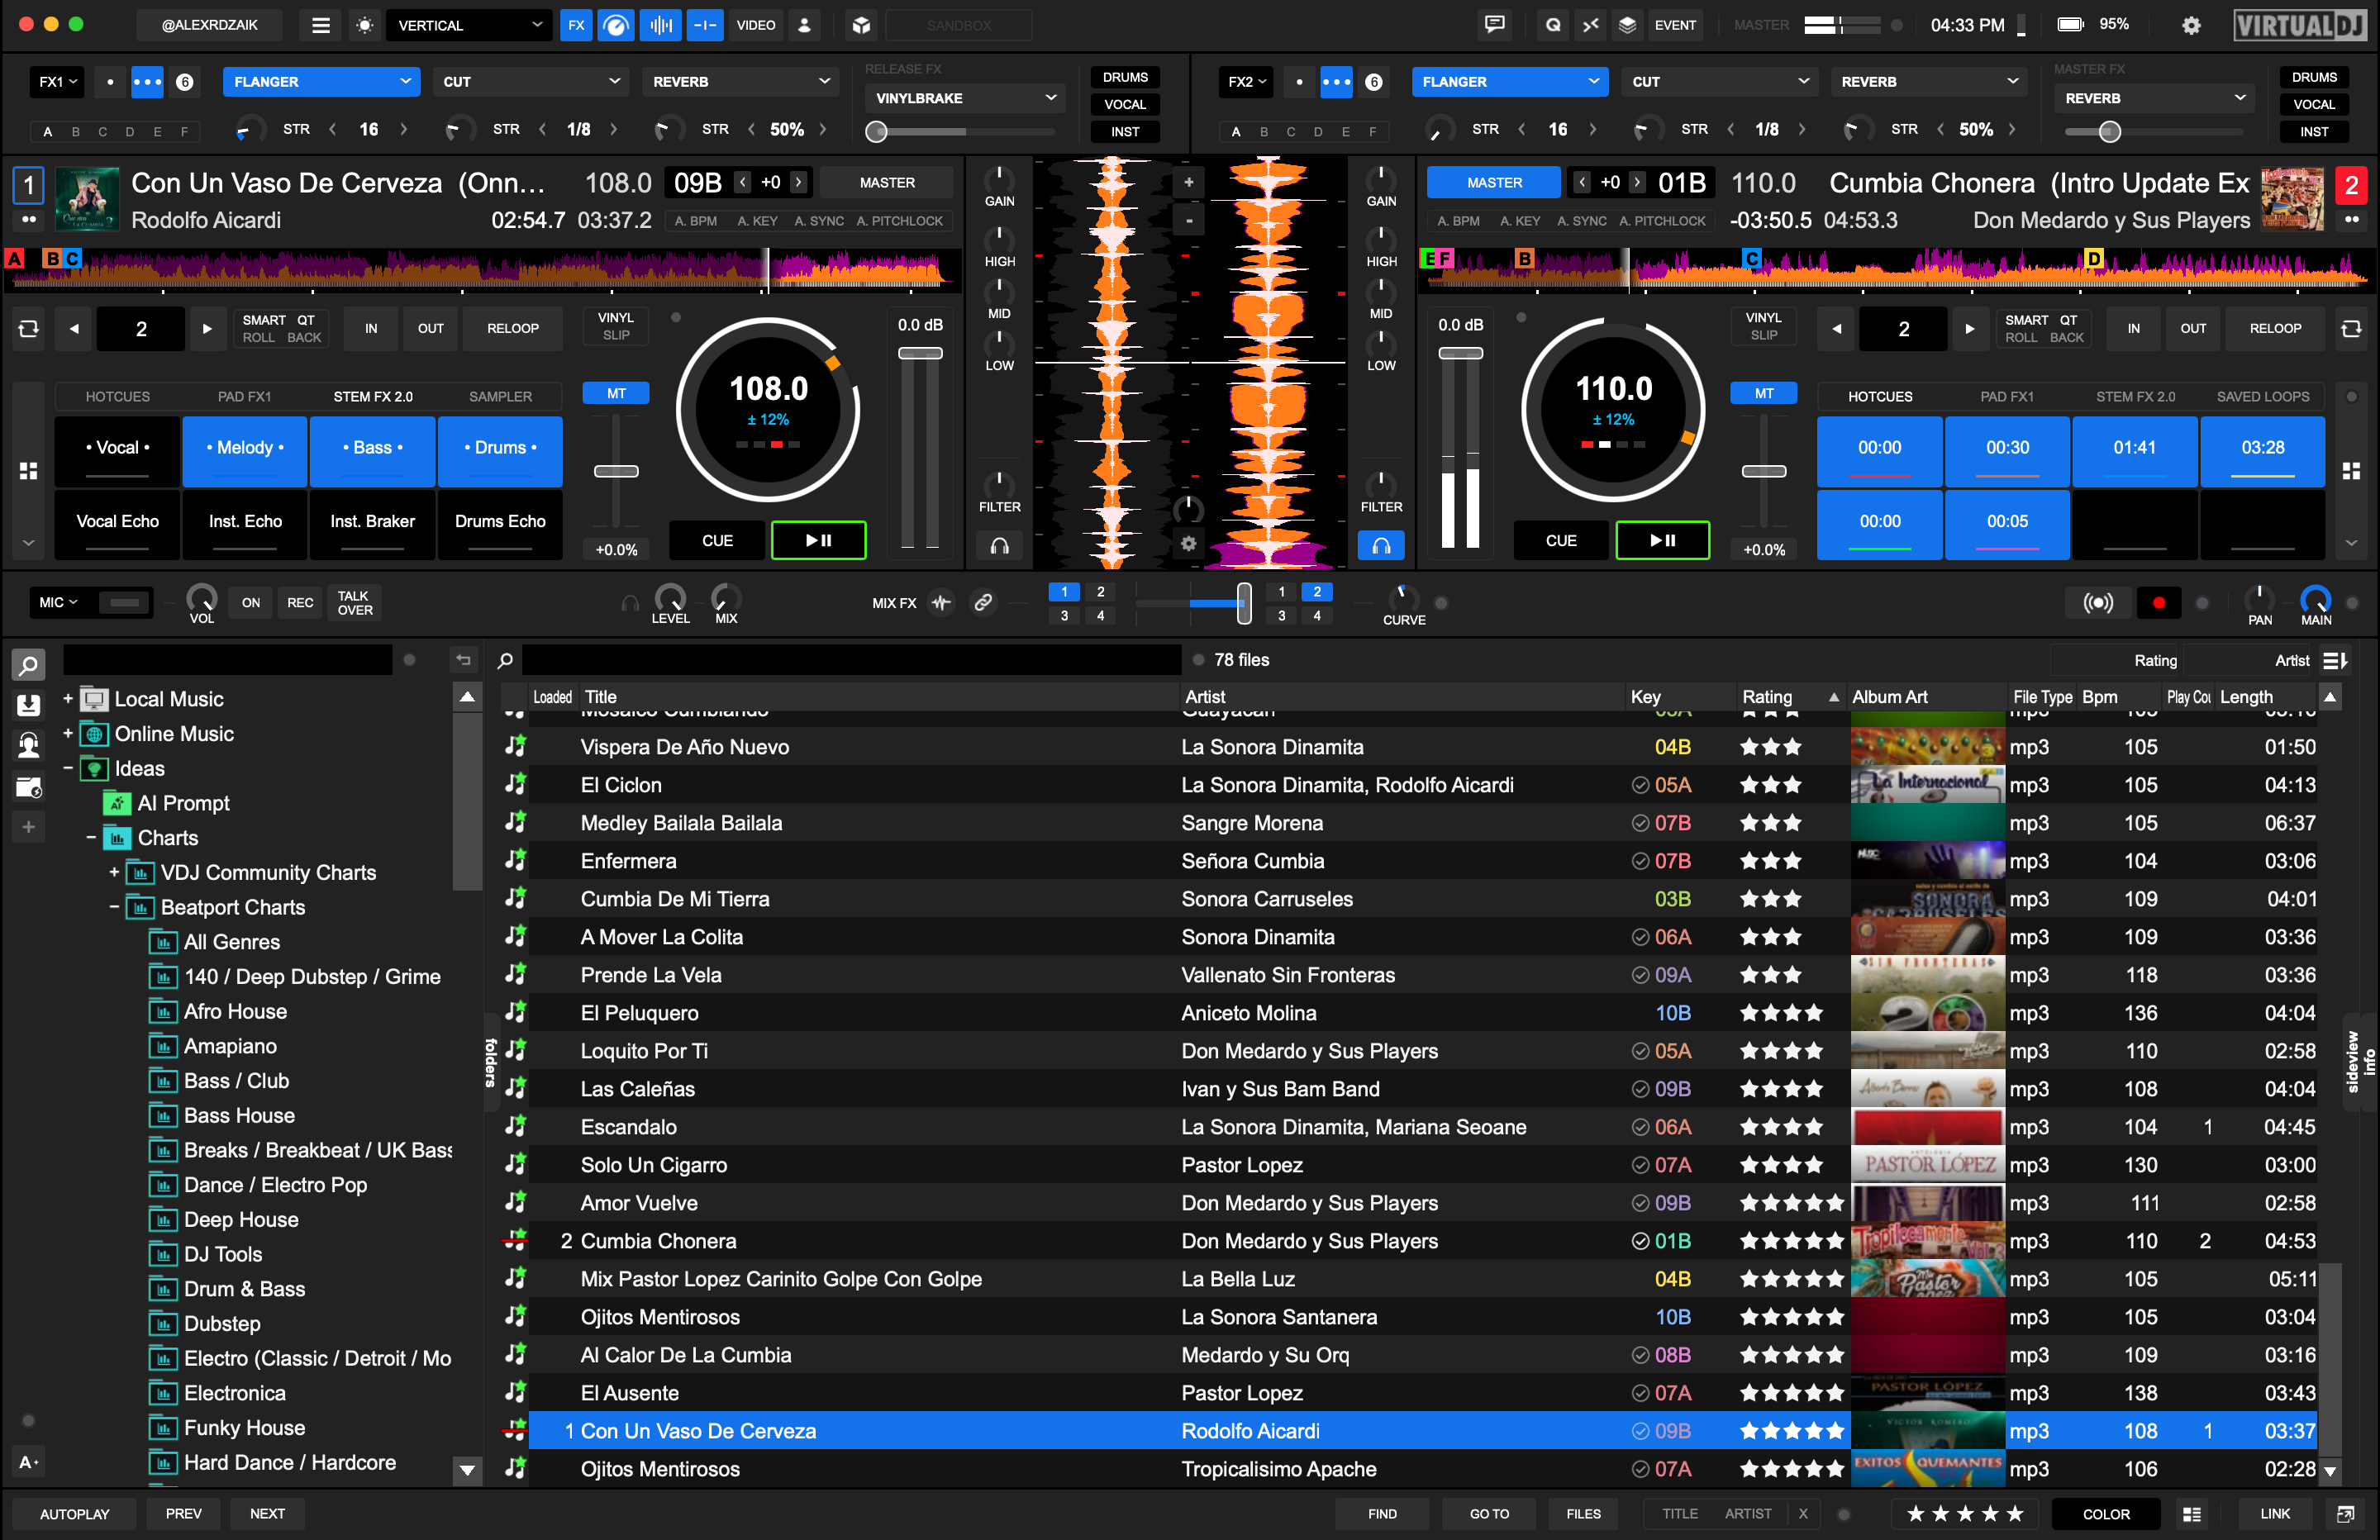Toggle deck 1 MT master tempo
The image size is (2380, 1540).
(616, 393)
